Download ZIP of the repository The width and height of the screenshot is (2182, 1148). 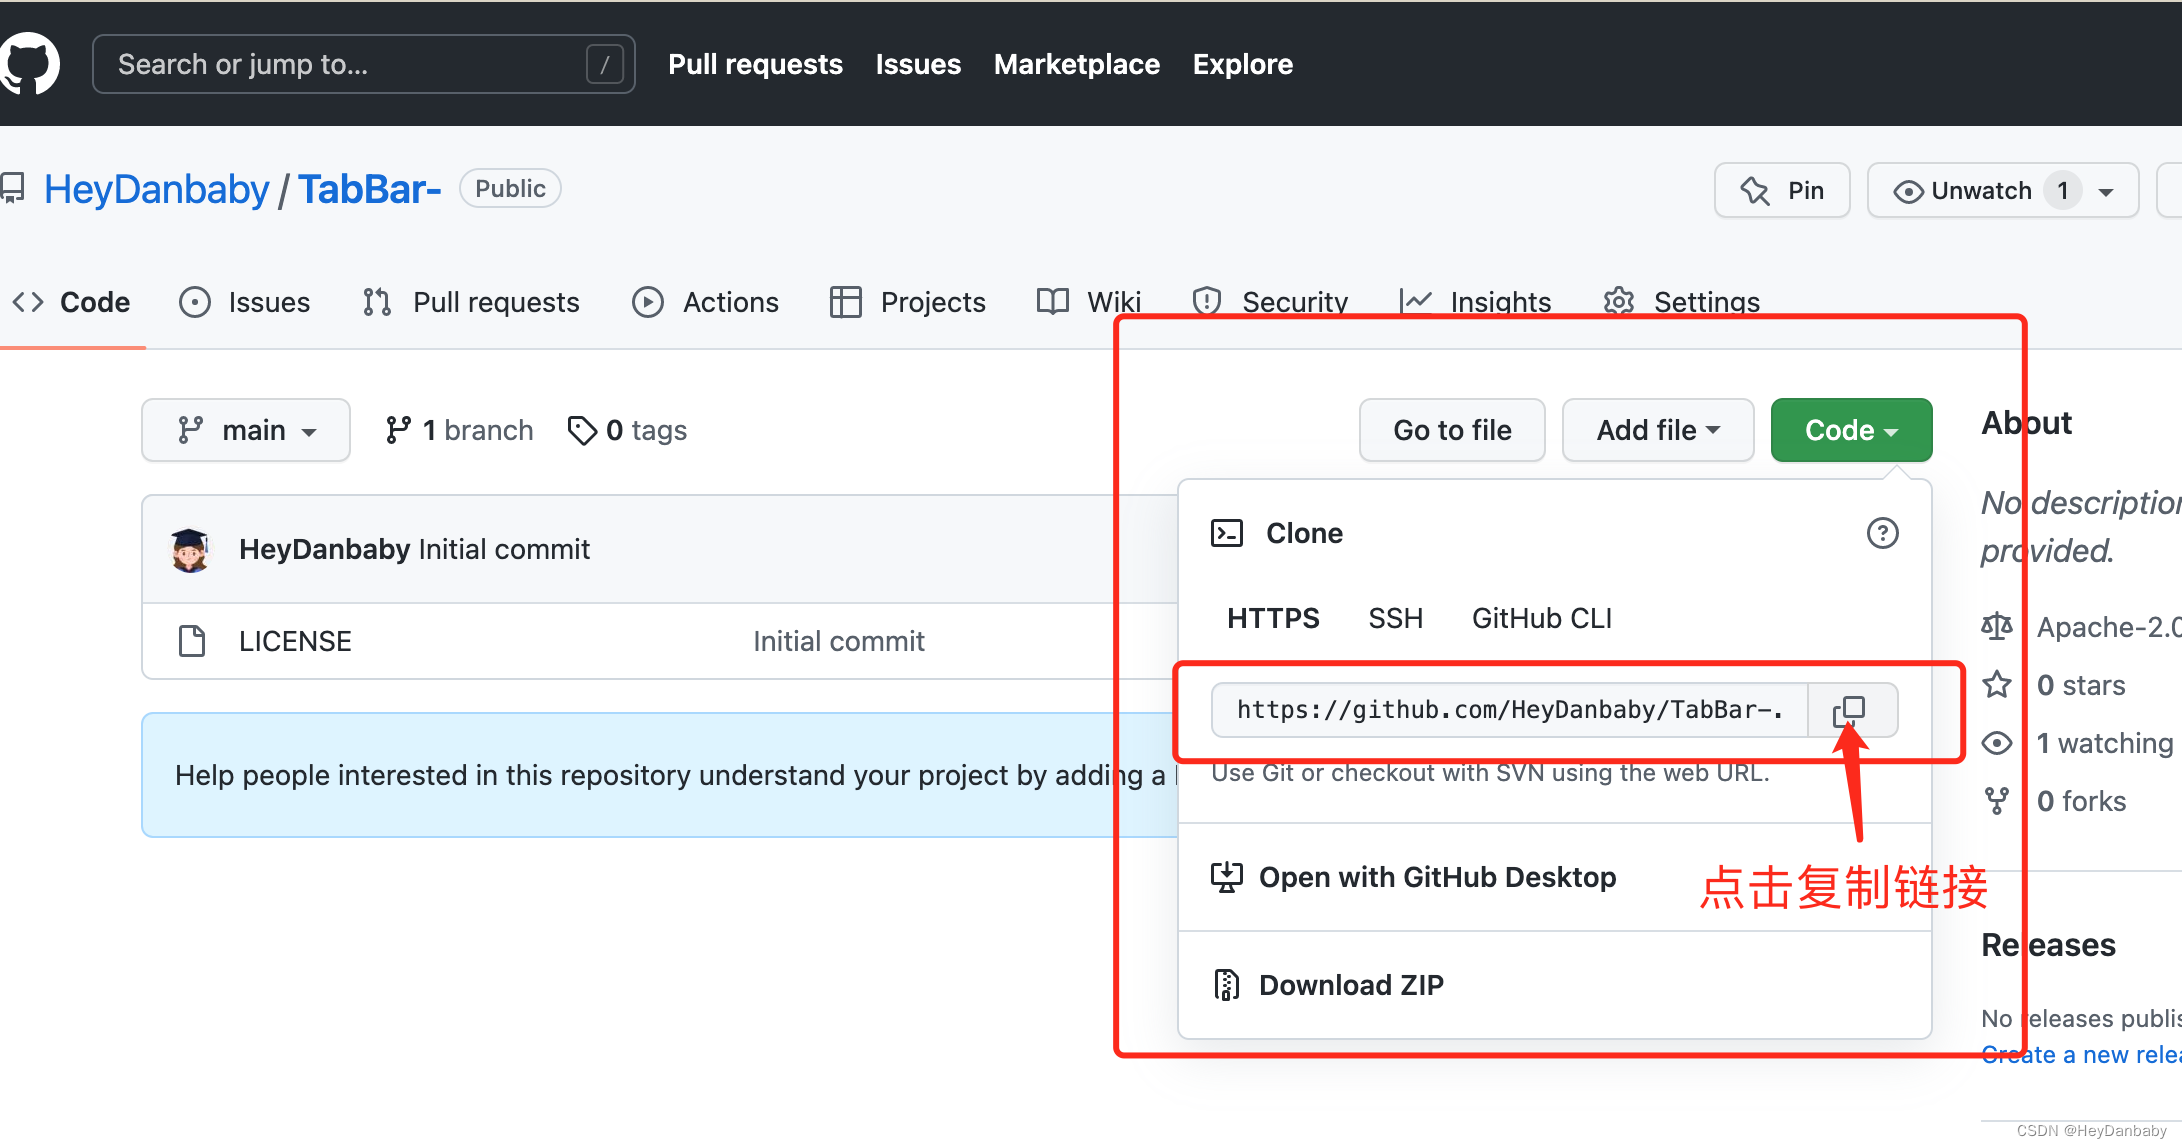coord(1328,985)
